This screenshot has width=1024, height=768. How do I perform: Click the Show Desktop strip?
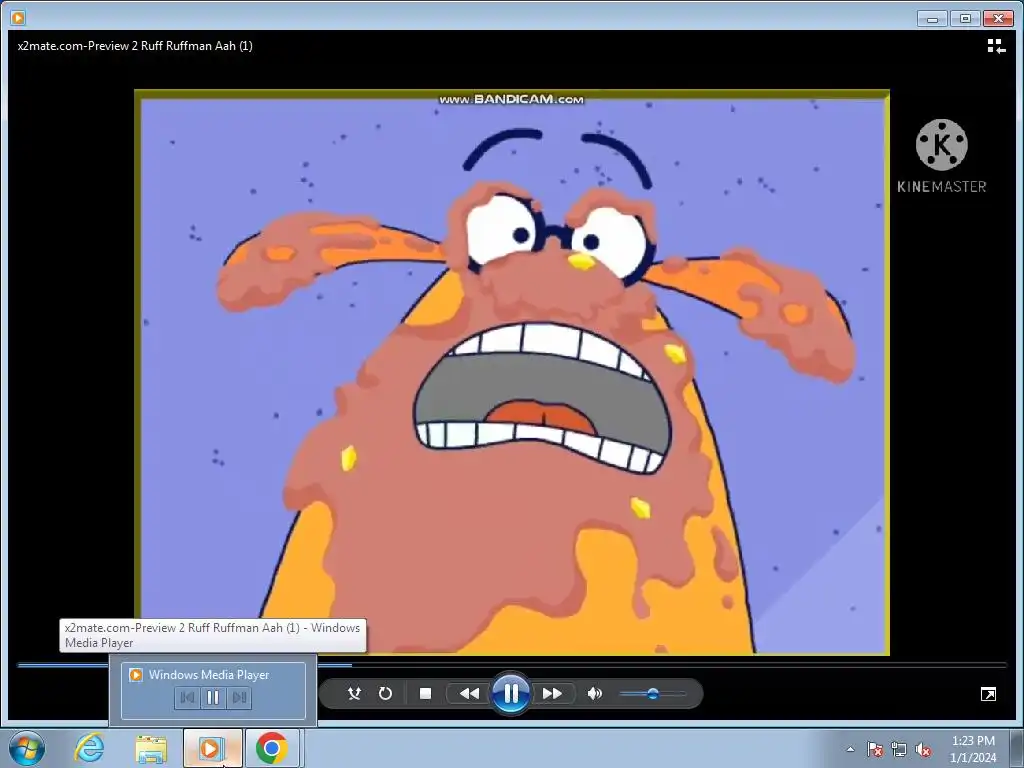click(1017, 748)
